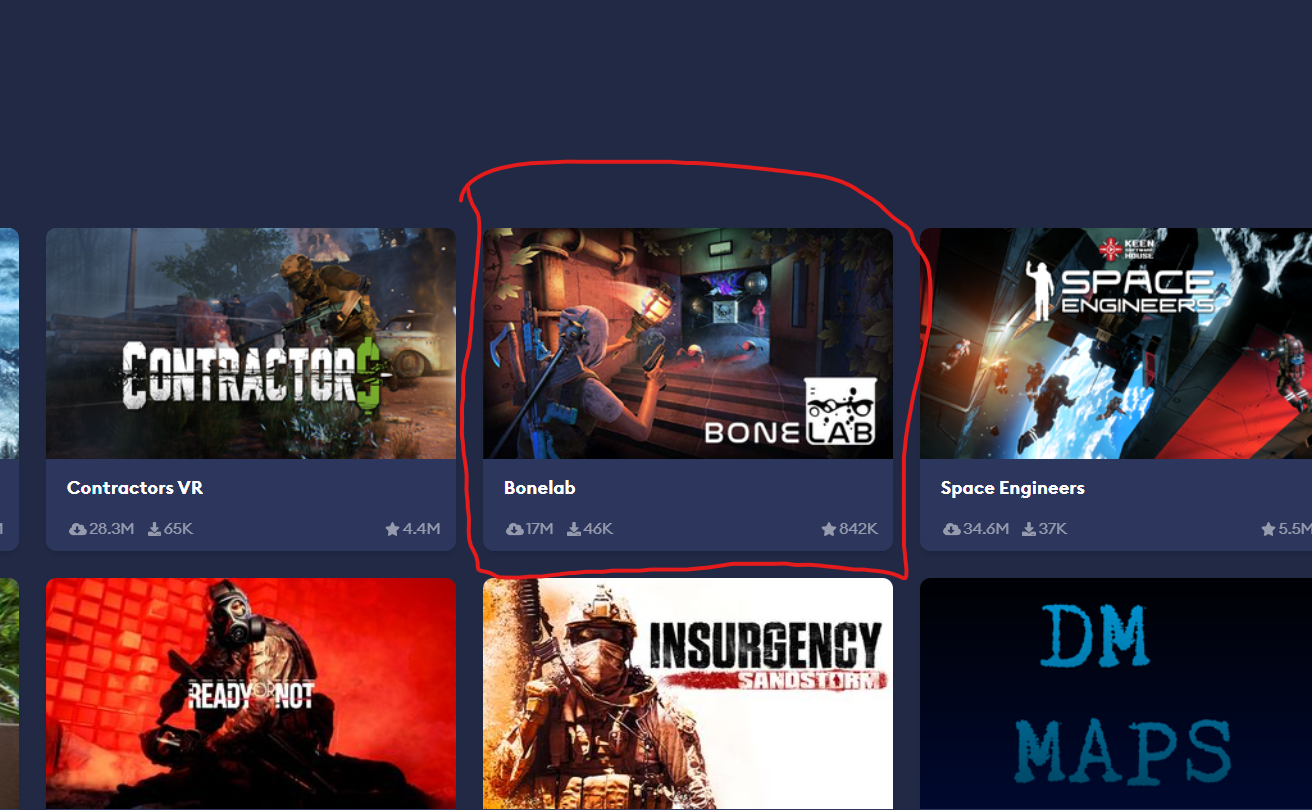Click the 46K count on Bonelab
The width and height of the screenshot is (1312, 810).
pos(598,529)
